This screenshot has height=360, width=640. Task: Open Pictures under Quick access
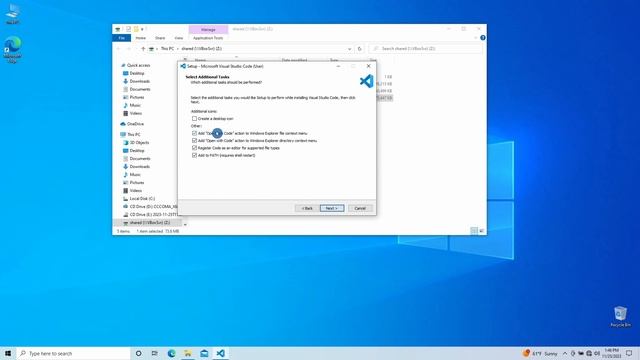[137, 97]
